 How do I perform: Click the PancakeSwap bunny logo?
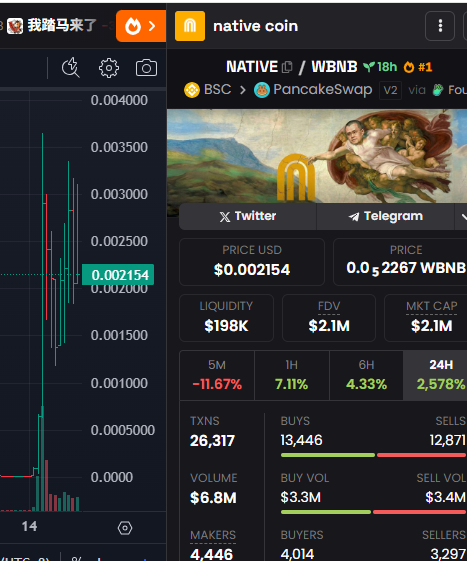pyautogui.click(x=262, y=90)
